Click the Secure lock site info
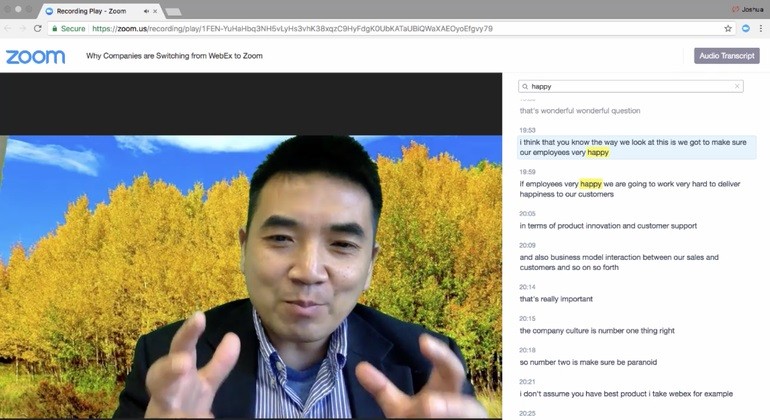 pos(69,28)
